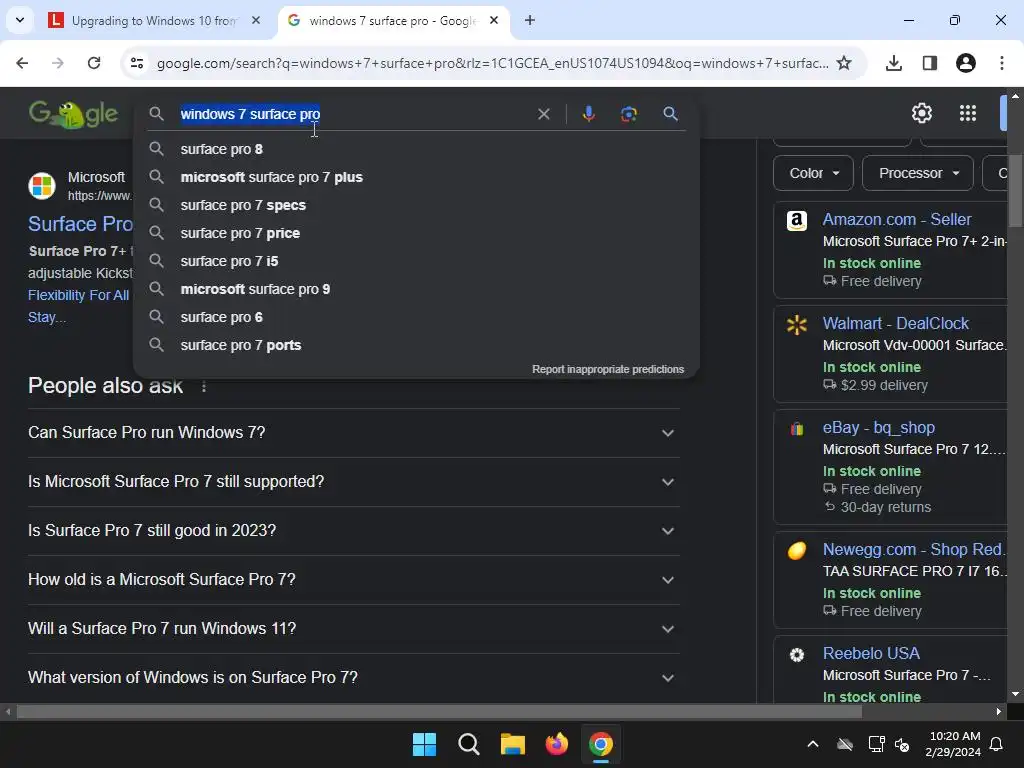
Task: Open notifications bell in tray
Action: point(997,744)
